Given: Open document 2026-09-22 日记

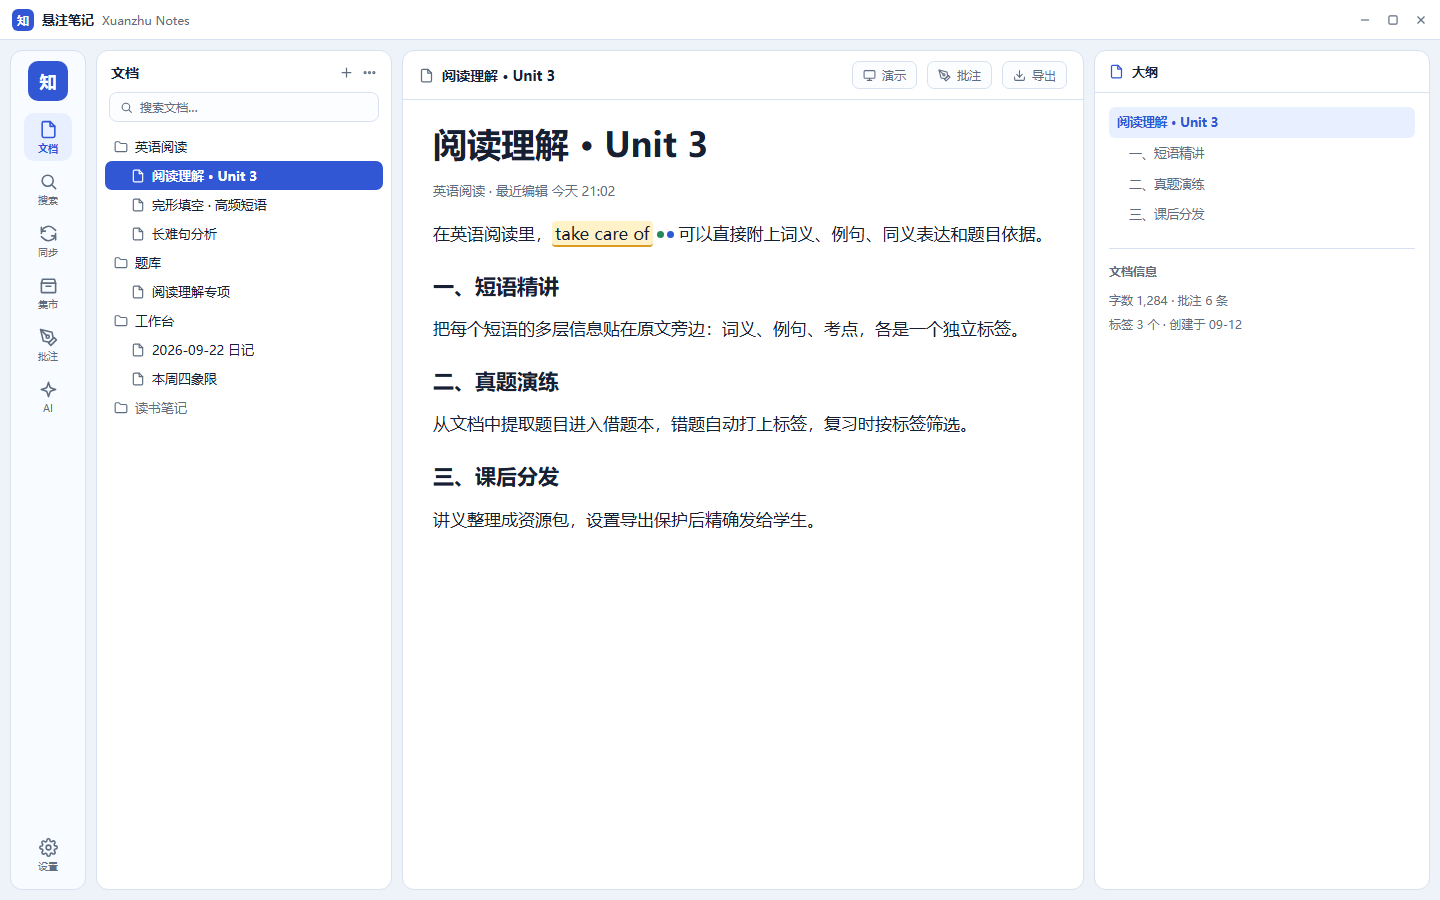Looking at the screenshot, I should click(x=244, y=350).
